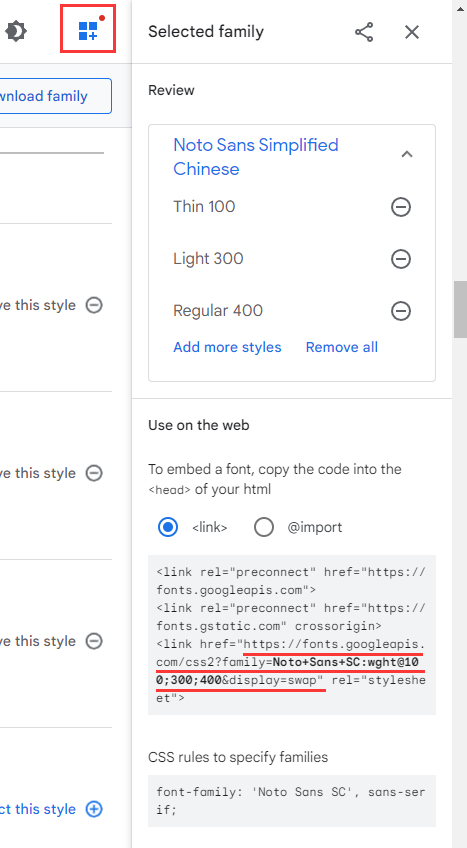Click the link embed code block
Image resolution: width=467 pixels, height=848 pixels.
292,635
